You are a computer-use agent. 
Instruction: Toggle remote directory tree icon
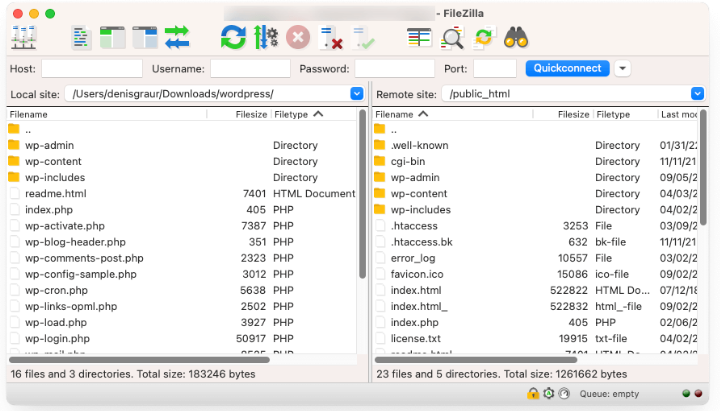click(x=145, y=37)
